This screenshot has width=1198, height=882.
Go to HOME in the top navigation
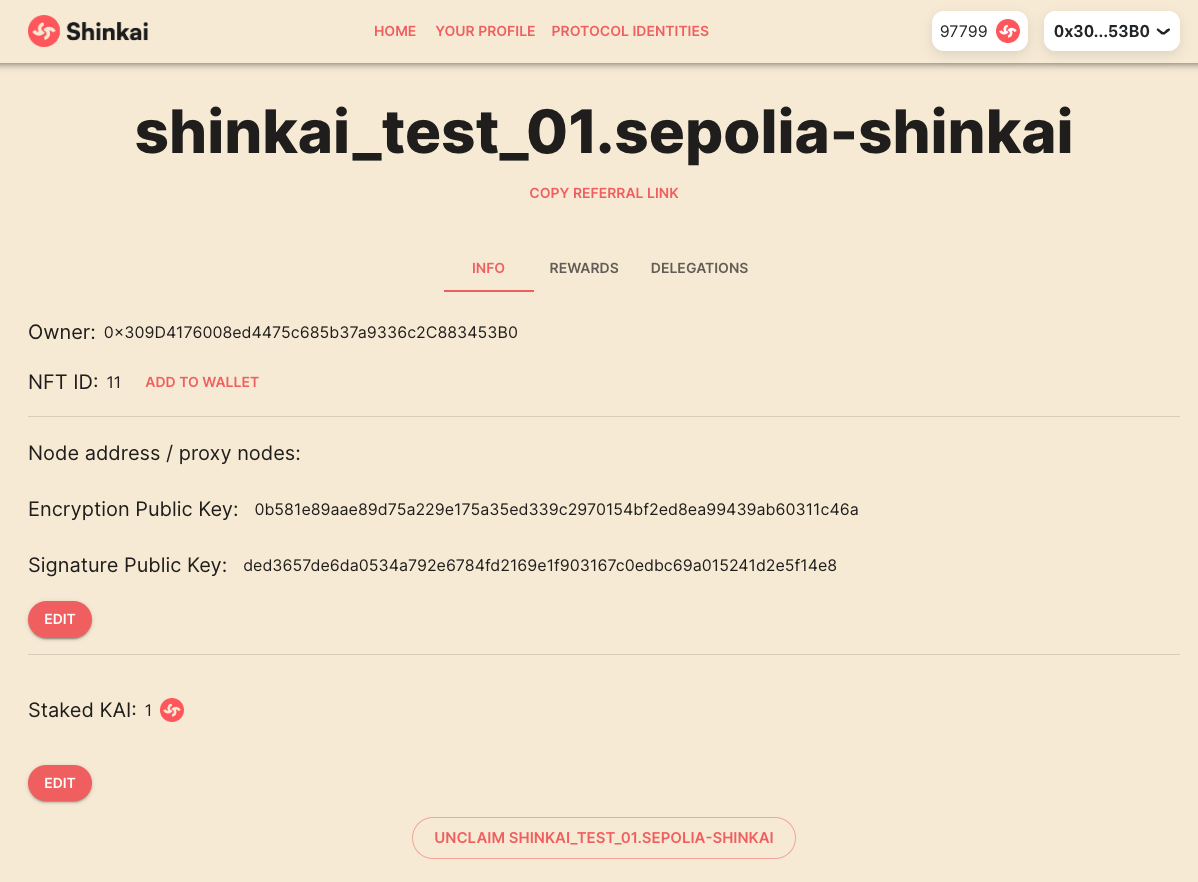395,31
